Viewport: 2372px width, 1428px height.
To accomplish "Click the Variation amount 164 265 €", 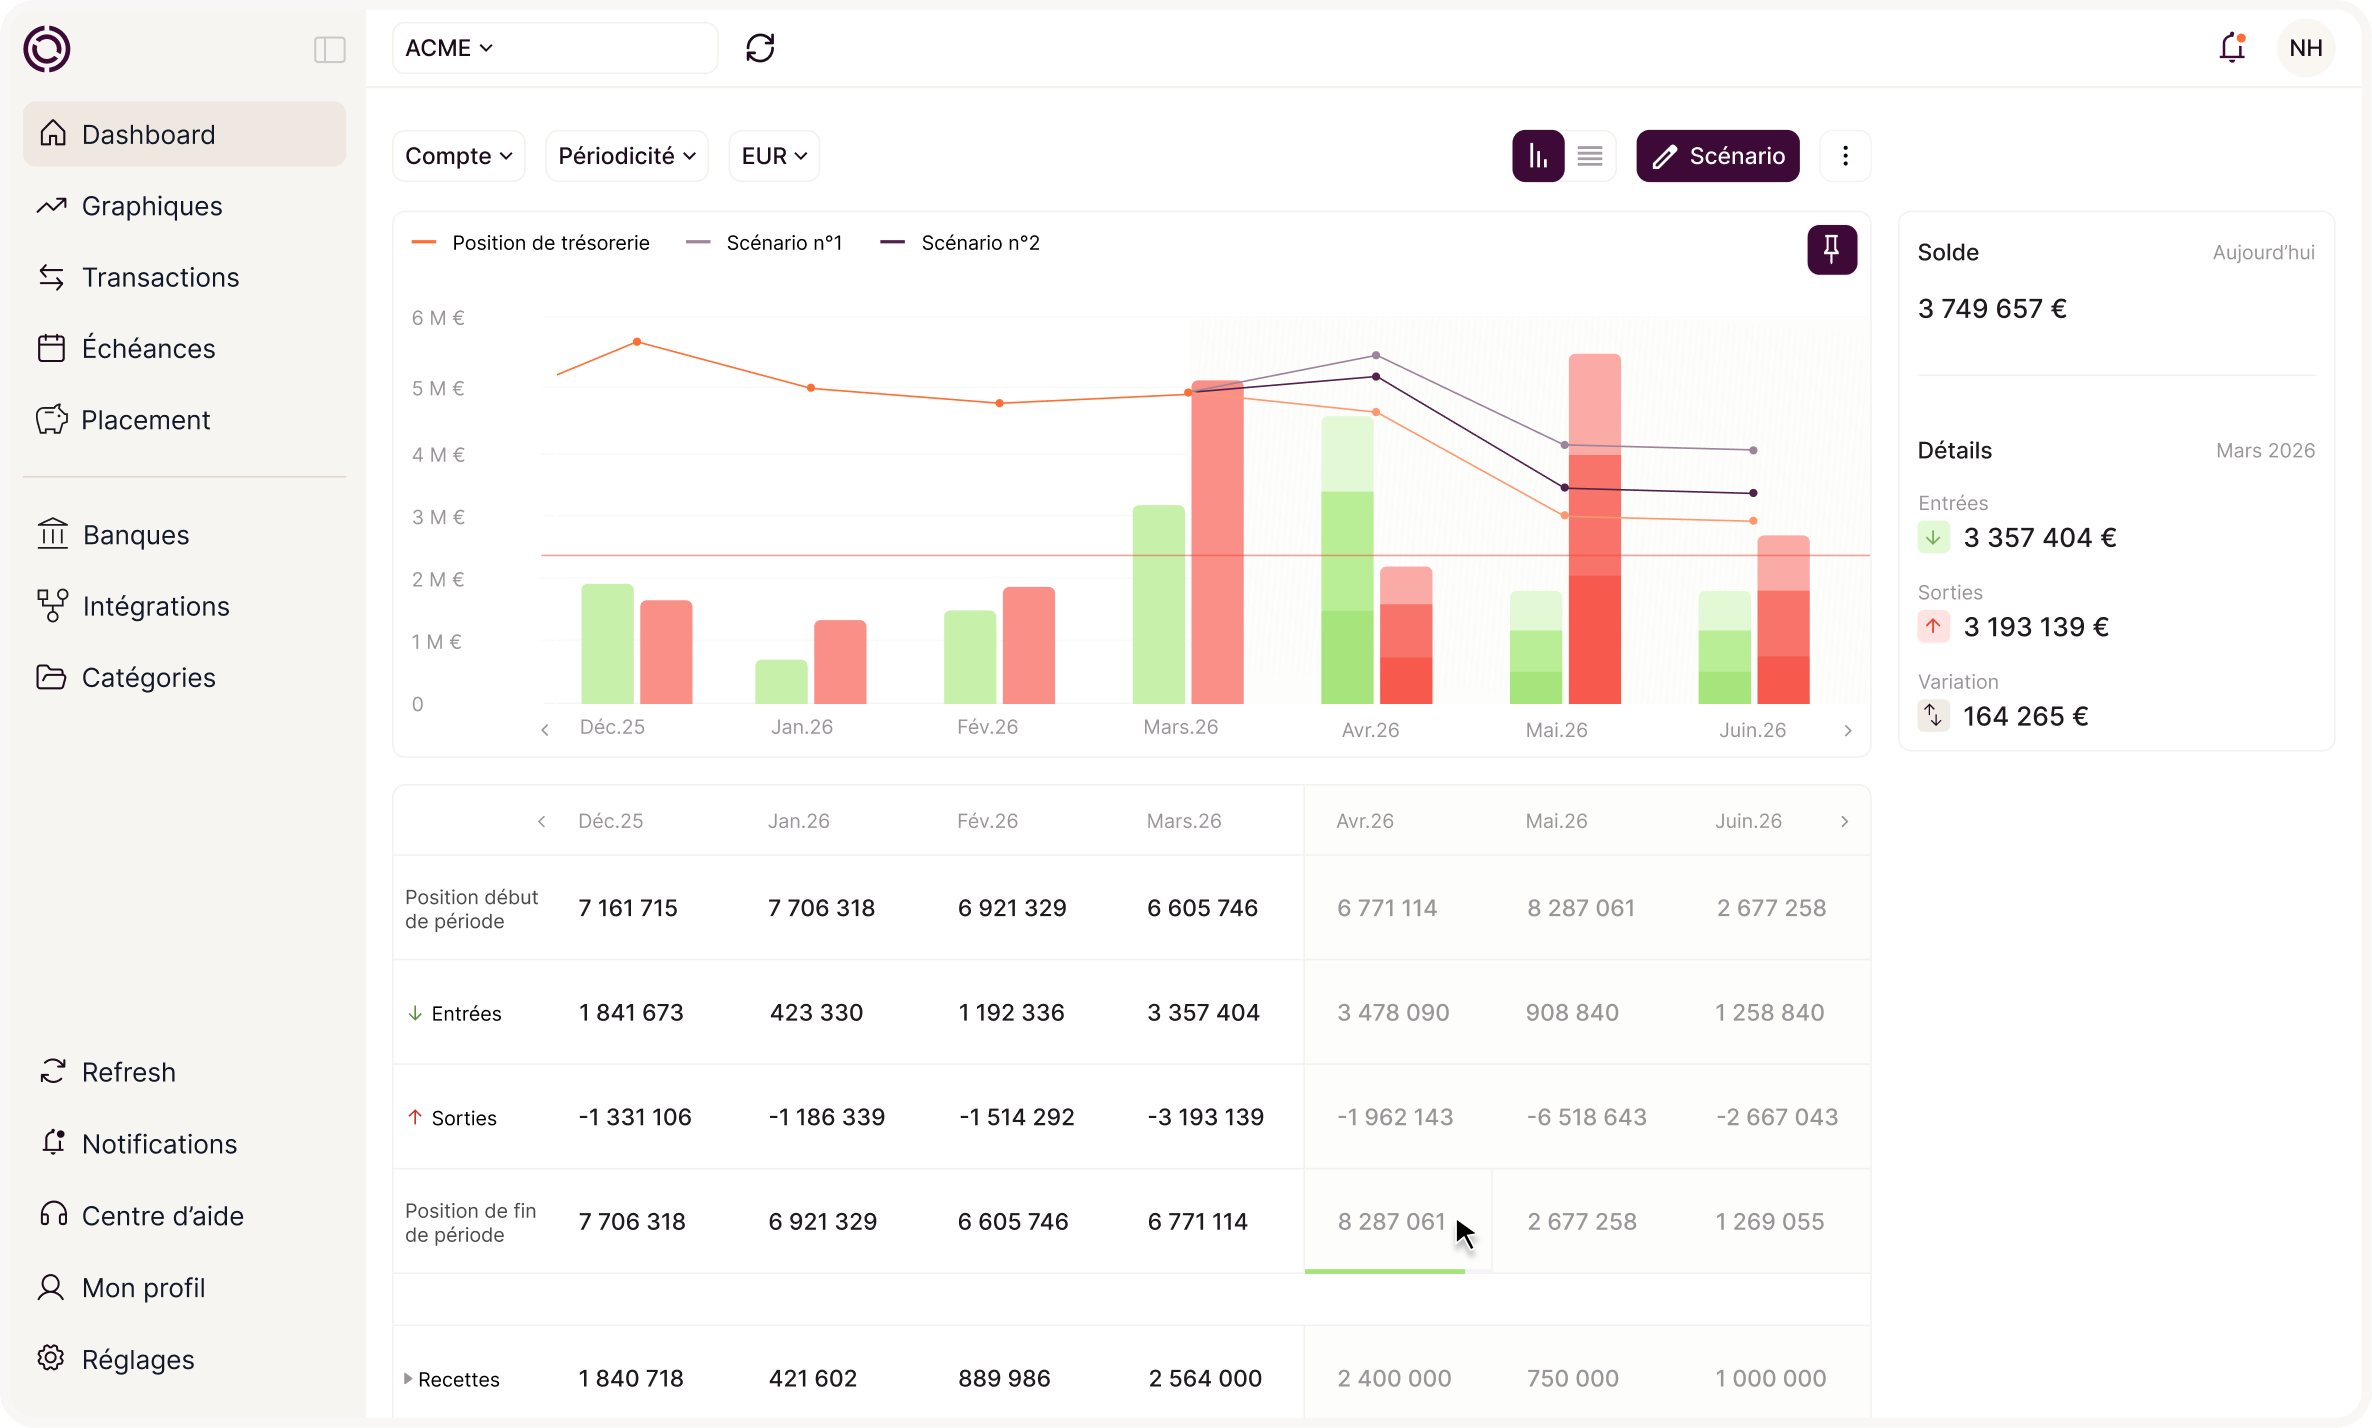I will [2026, 716].
